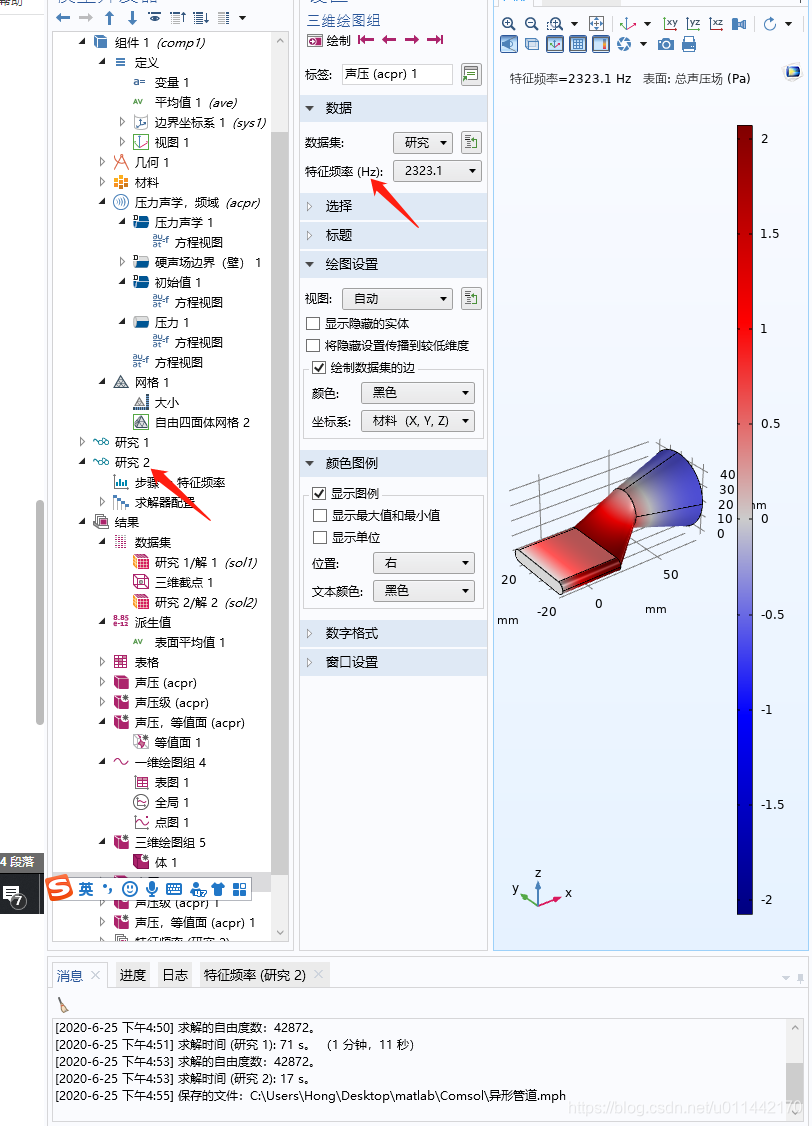Image resolution: width=812 pixels, height=1126 pixels.
Task: Open the 数据集 dropdown
Action: (423, 143)
